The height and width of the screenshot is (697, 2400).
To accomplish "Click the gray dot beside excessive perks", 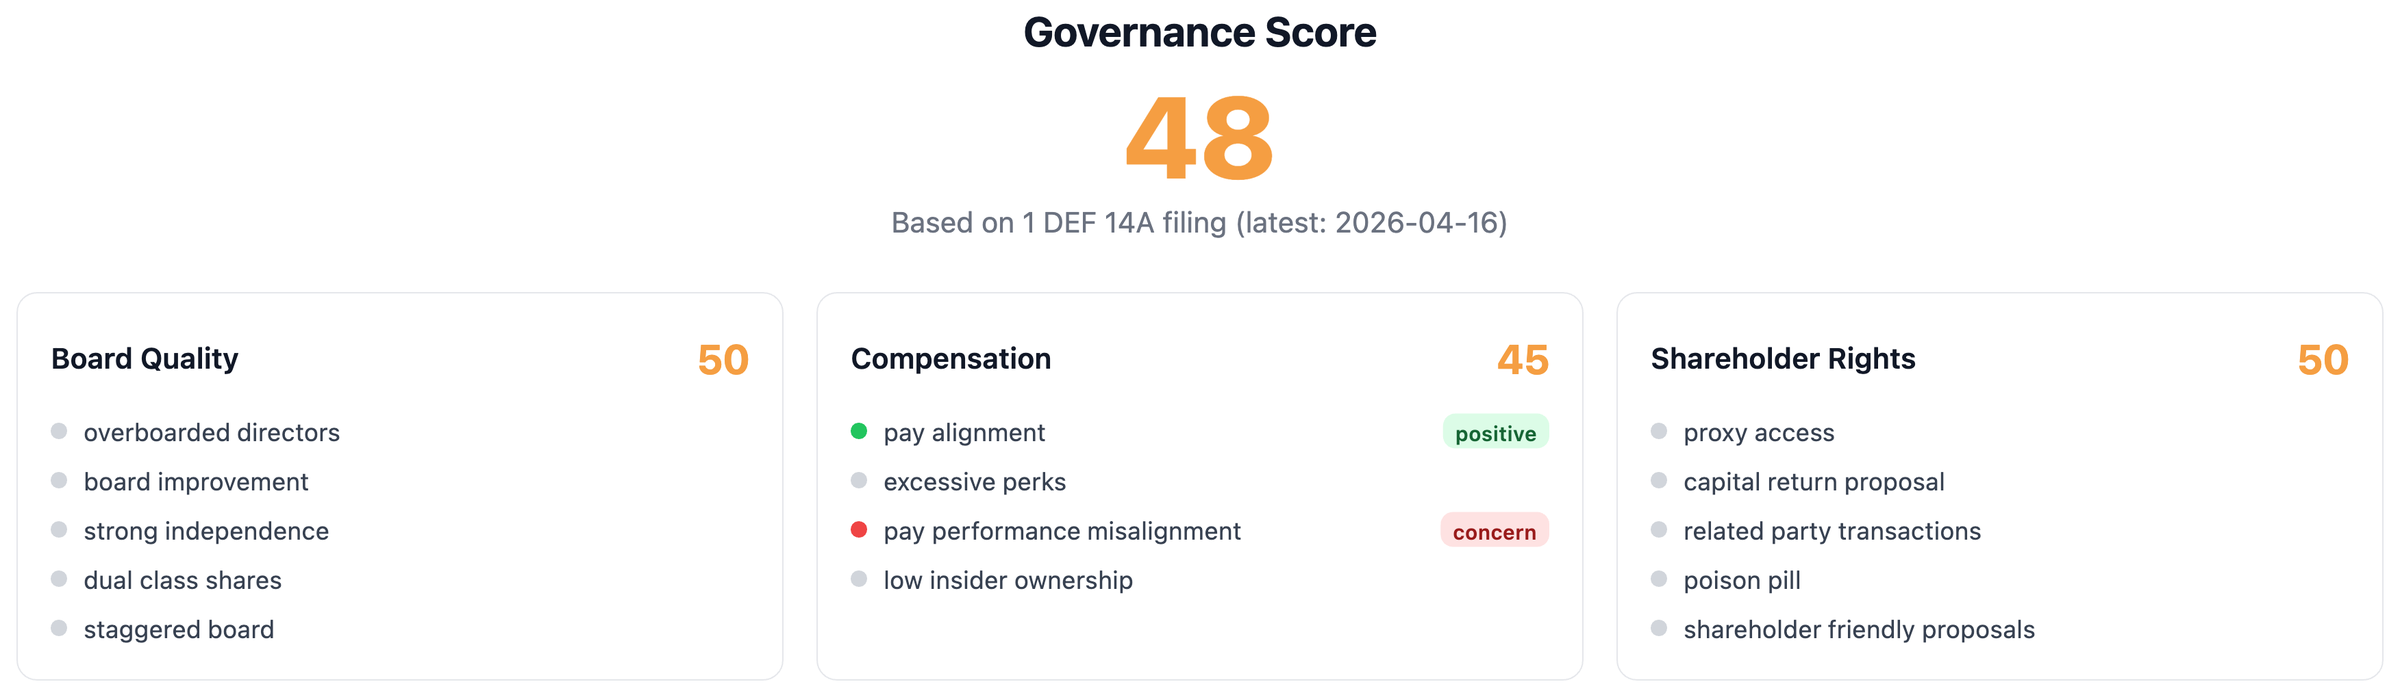I will (x=859, y=480).
